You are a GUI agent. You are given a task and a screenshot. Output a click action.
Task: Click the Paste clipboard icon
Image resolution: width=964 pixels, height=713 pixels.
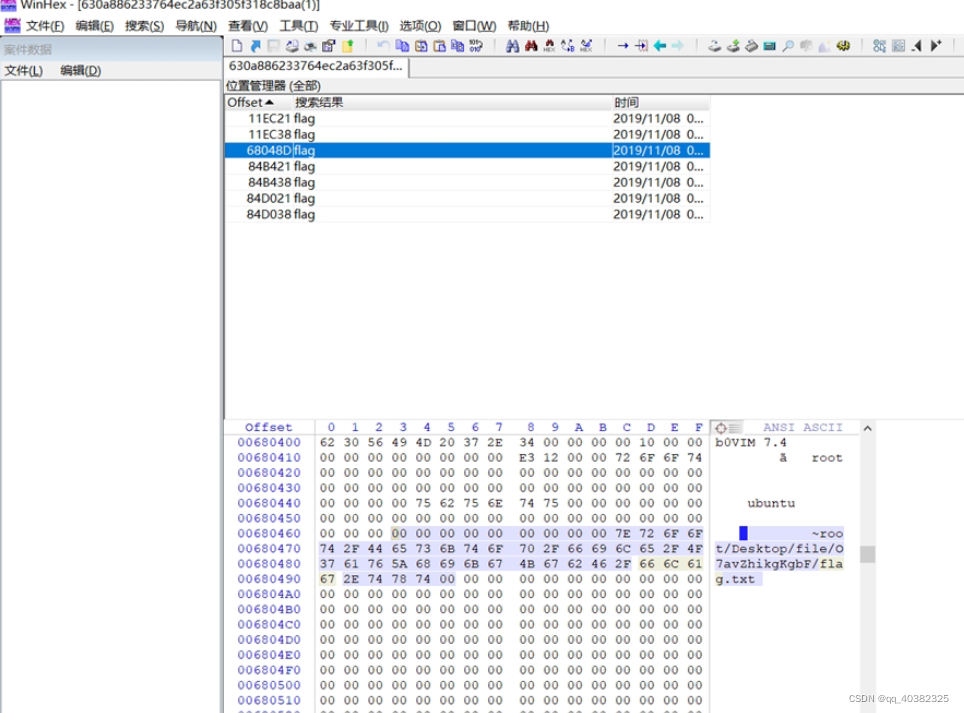coord(439,45)
